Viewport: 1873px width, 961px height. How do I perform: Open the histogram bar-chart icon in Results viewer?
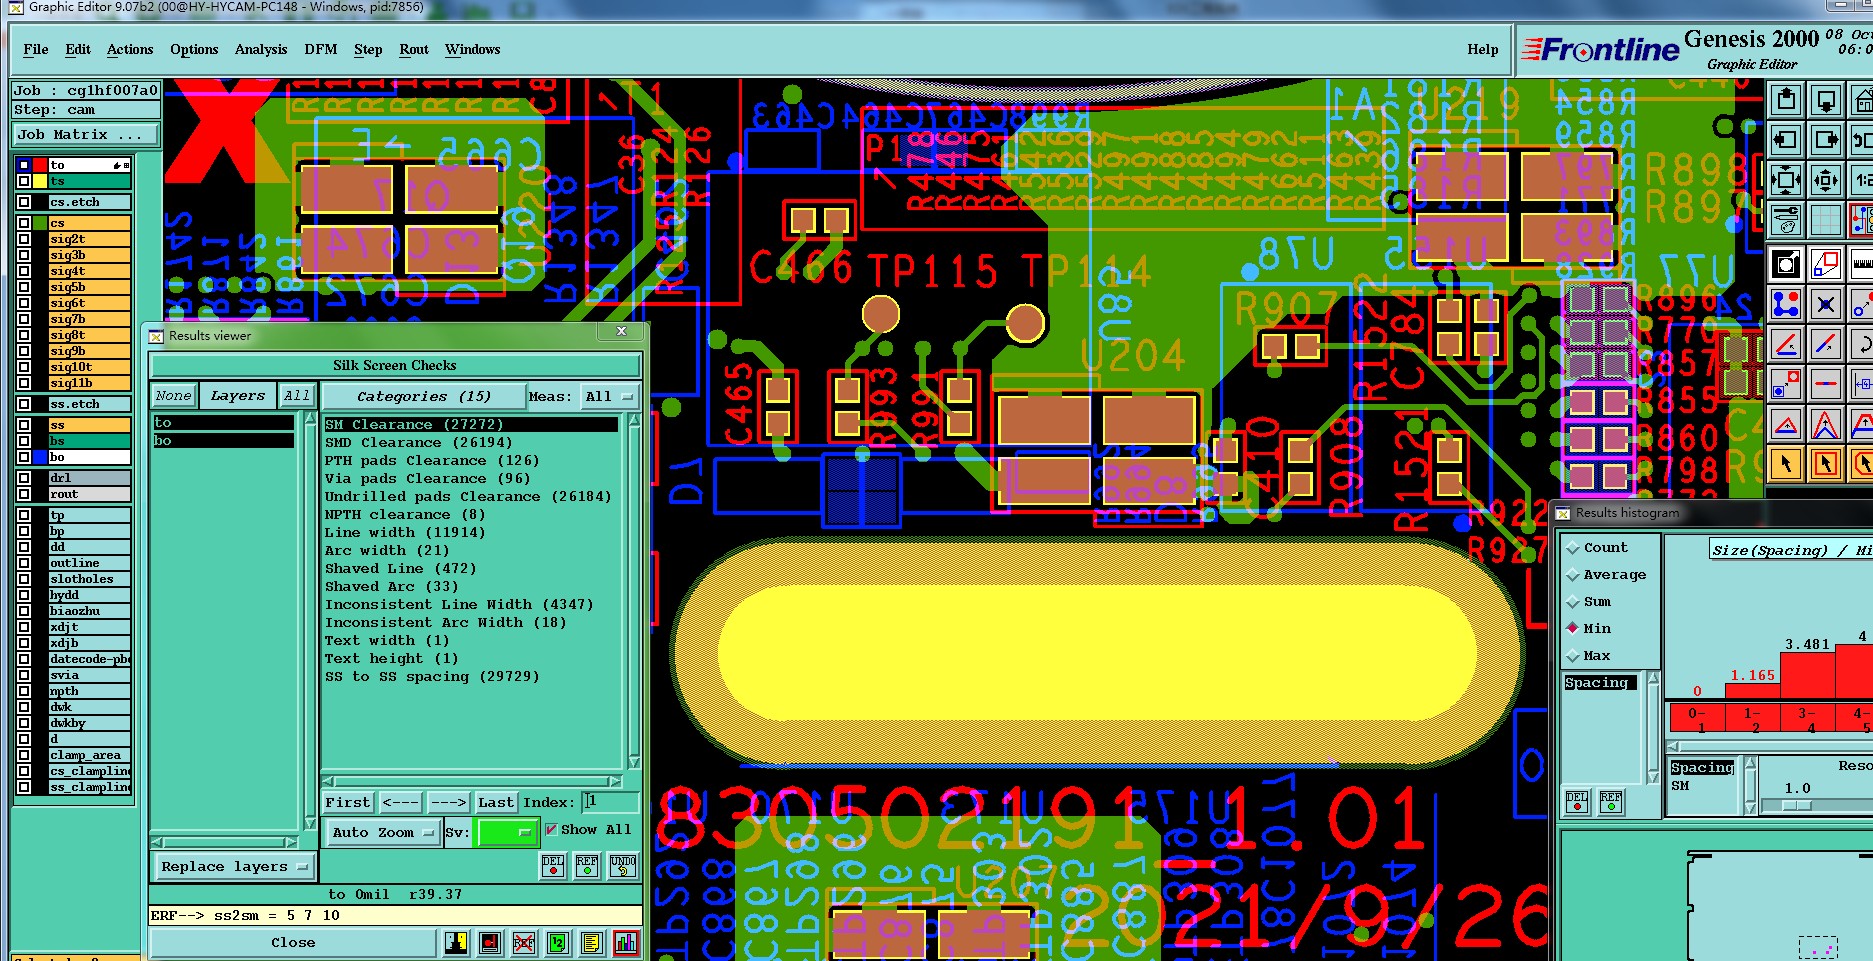[626, 942]
